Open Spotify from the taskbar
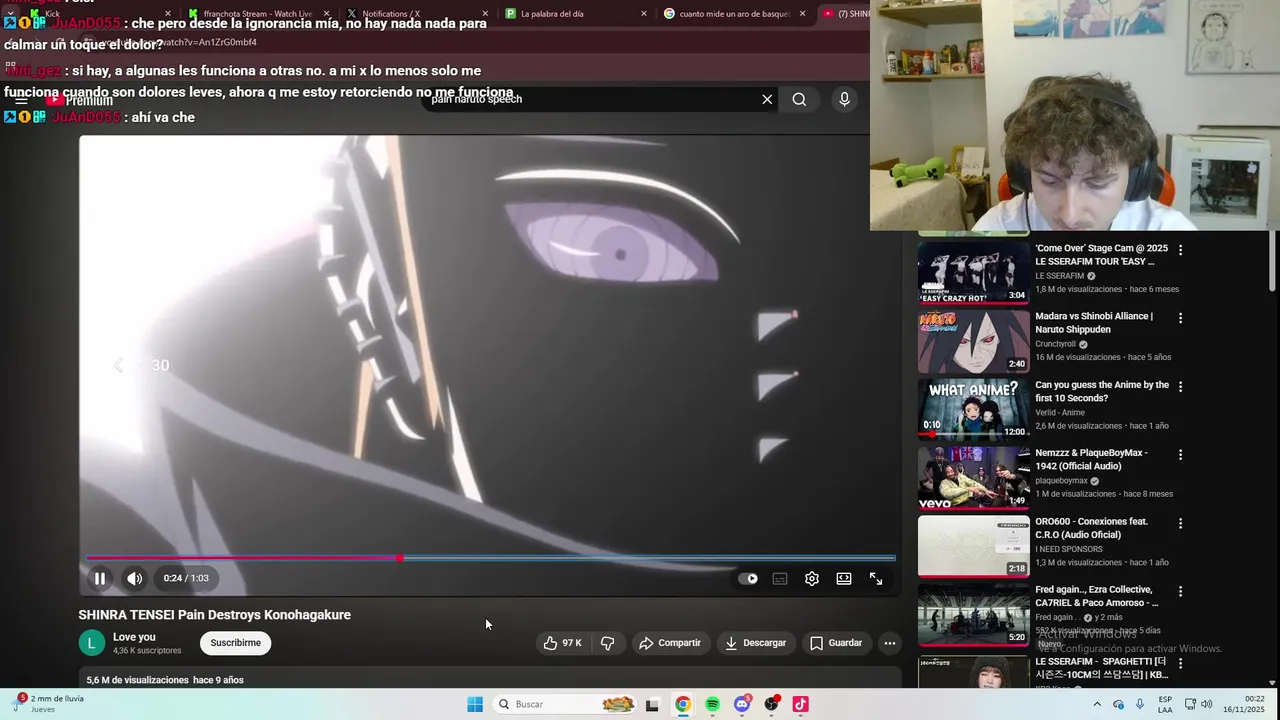 tap(712, 704)
